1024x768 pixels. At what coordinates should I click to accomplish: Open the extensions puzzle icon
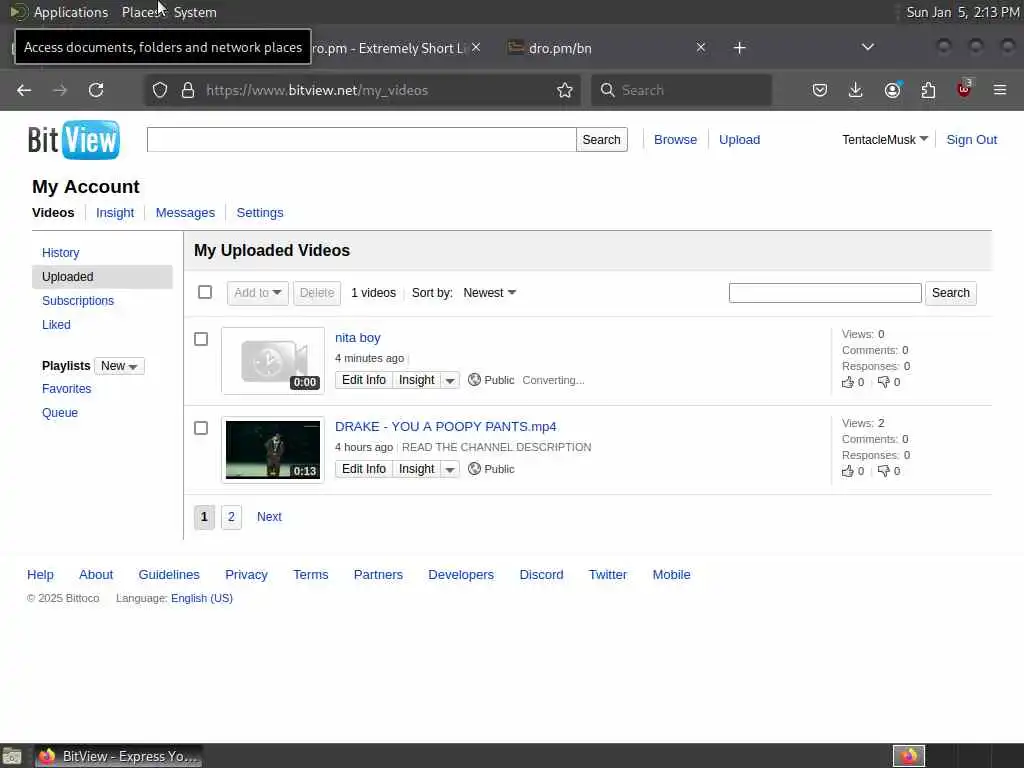click(928, 90)
